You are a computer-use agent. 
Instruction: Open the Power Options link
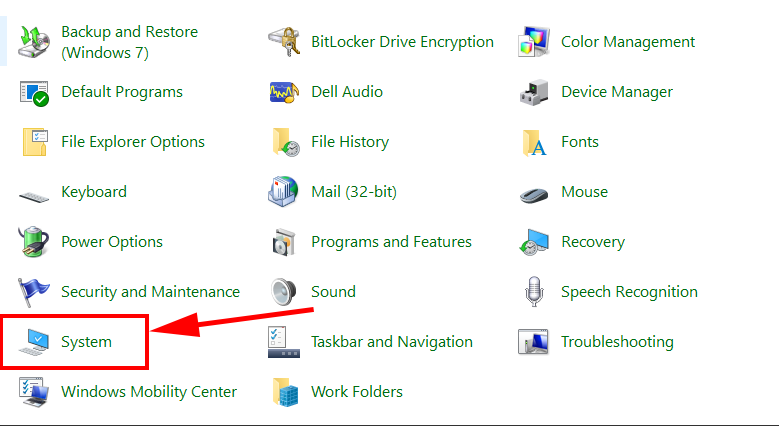tap(112, 242)
